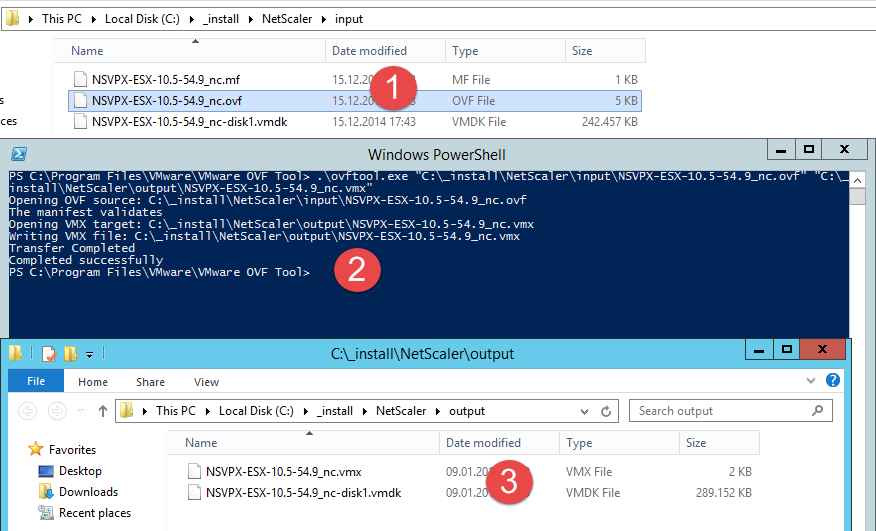Sort the input folder by Size
This screenshot has height=531, width=876.
[x=606, y=50]
